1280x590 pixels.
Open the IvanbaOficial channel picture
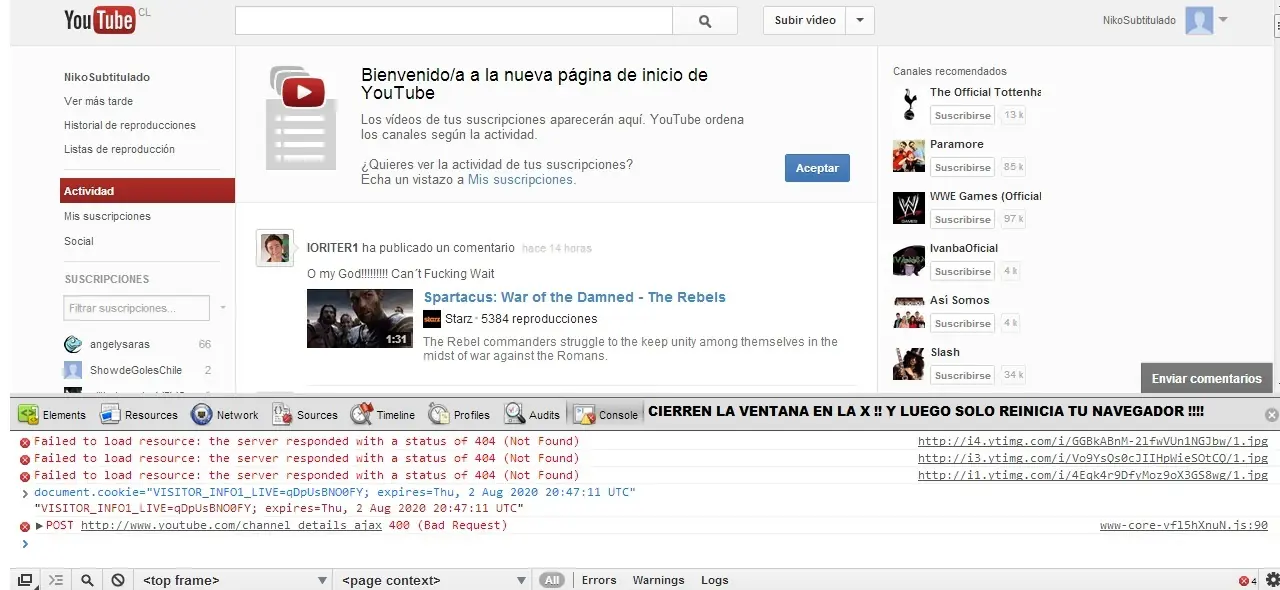click(x=909, y=260)
